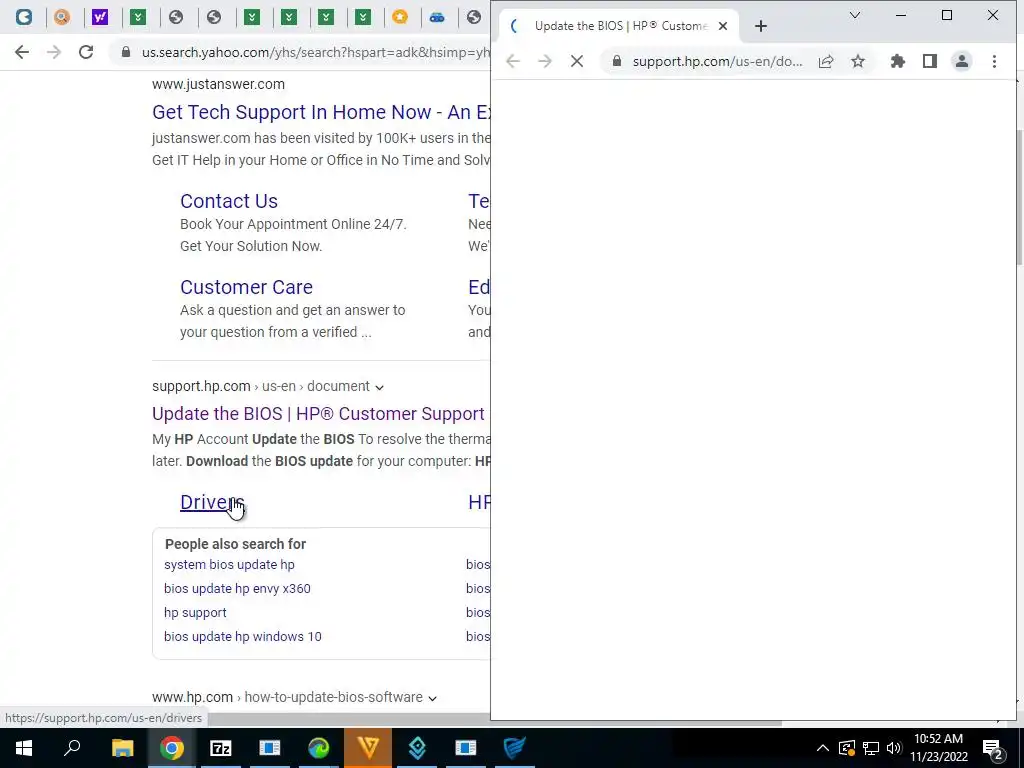Image resolution: width=1024 pixels, height=768 pixels.
Task: Open the three-dot Chrome menu
Action: [994, 61]
